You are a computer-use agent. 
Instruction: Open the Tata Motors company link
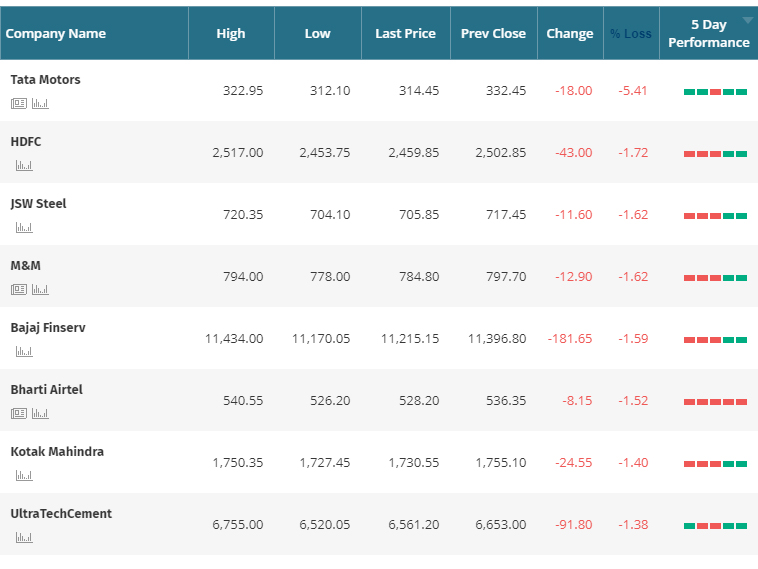pyautogui.click(x=45, y=80)
